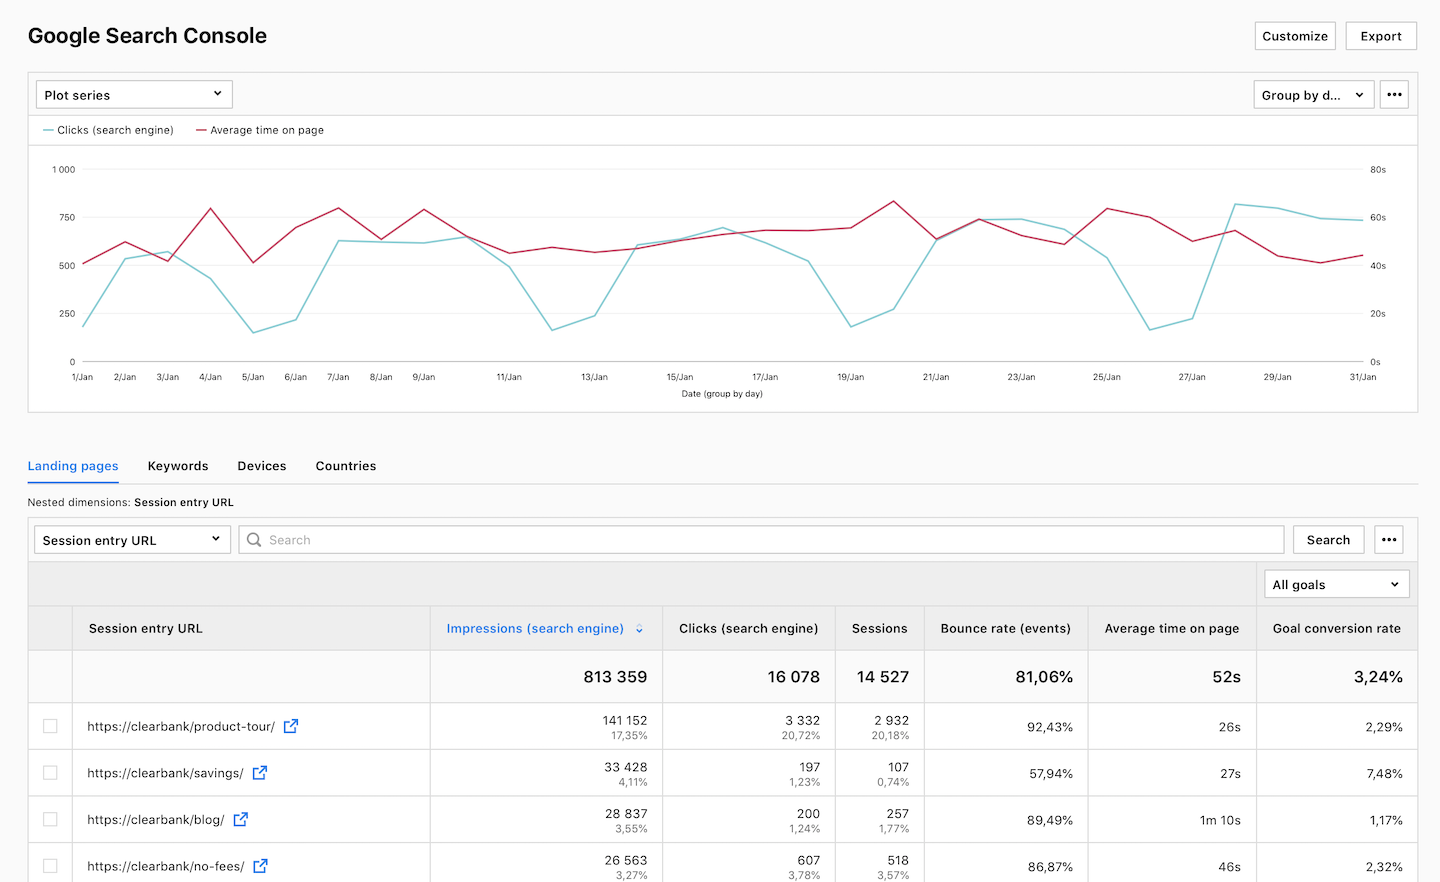Open https://clearbank/savings/ link
Viewport: 1440px width, 882px height.
[165, 773]
